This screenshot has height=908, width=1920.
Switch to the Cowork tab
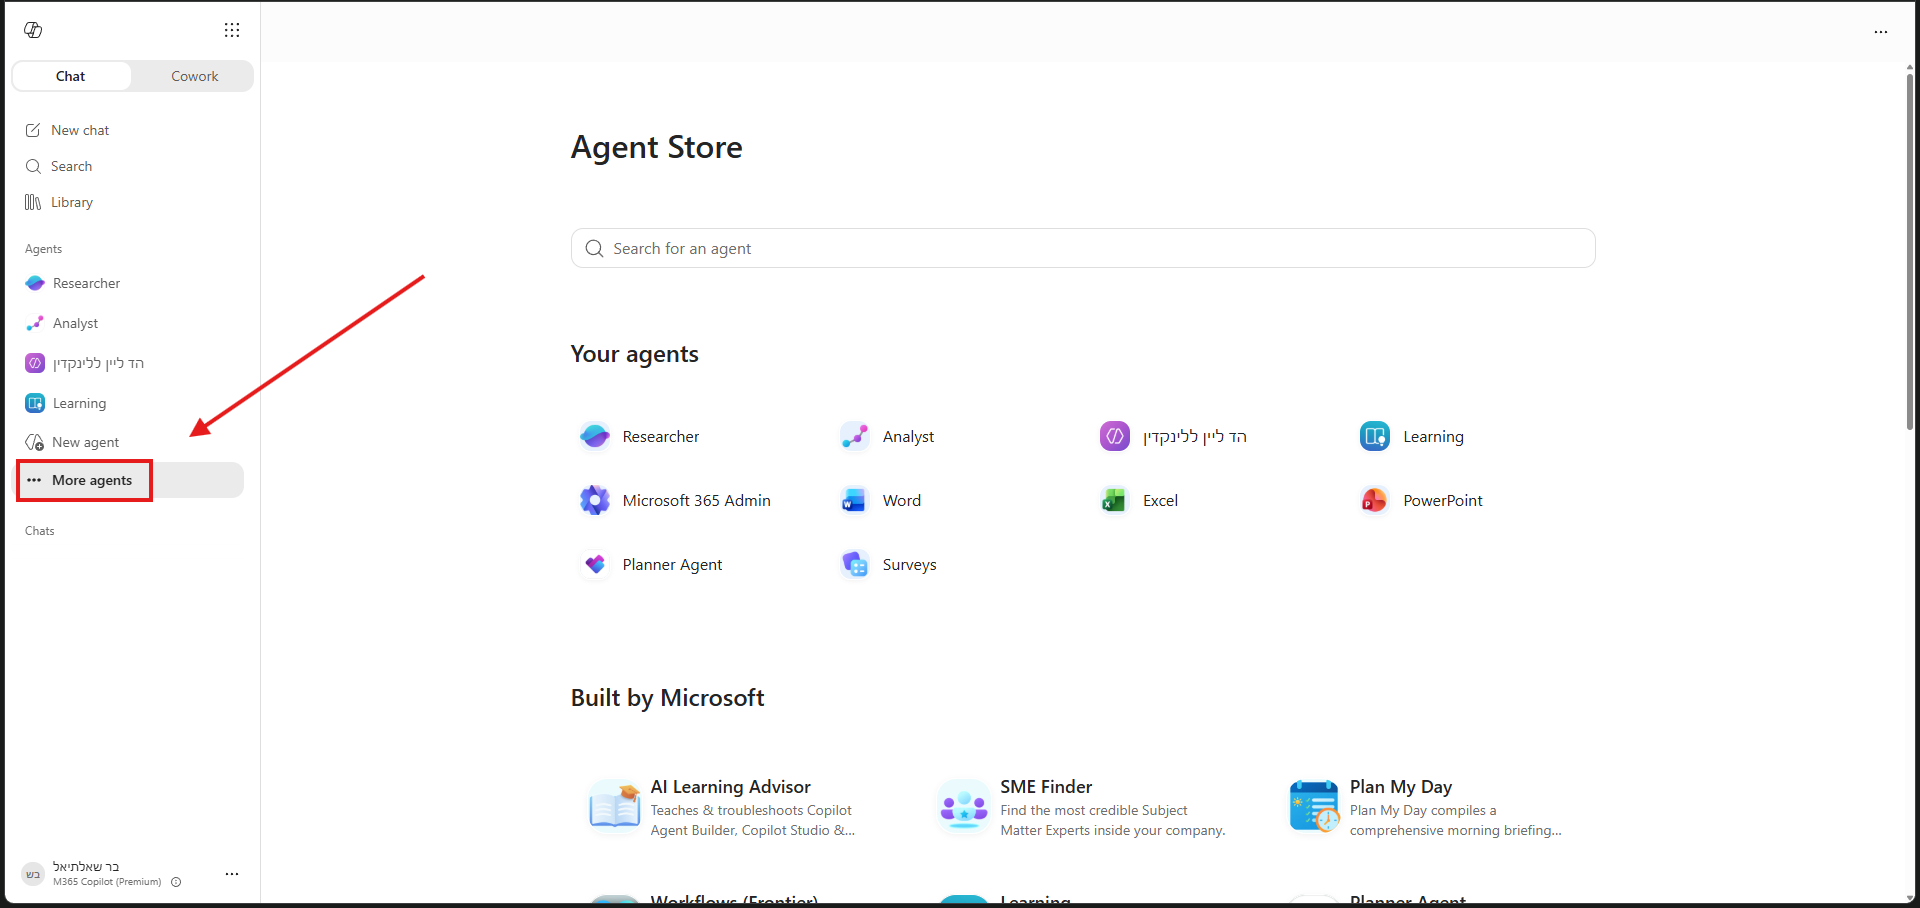pos(194,76)
